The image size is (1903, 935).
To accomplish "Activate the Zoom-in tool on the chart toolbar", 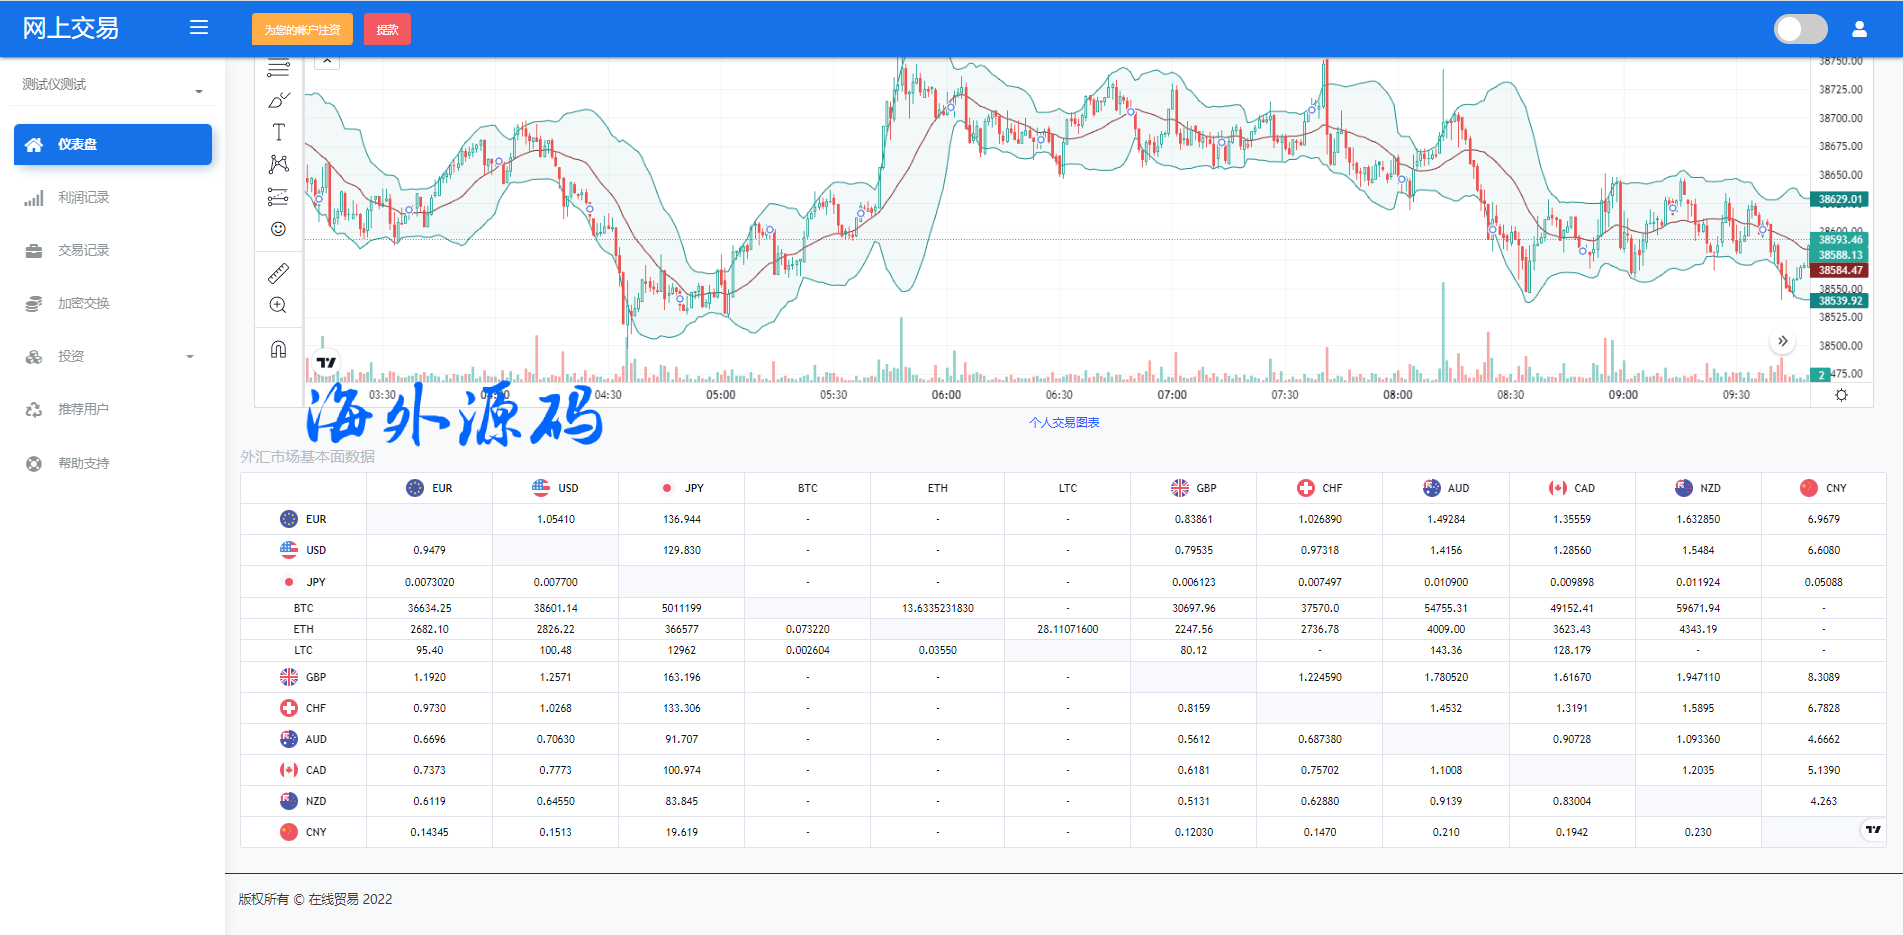I will [x=278, y=305].
